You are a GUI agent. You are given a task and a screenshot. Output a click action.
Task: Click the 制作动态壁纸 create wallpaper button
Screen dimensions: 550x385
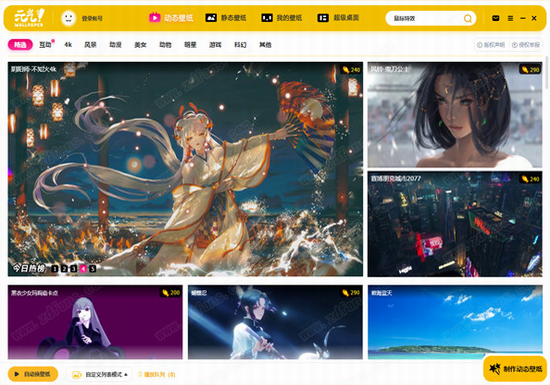(x=515, y=369)
